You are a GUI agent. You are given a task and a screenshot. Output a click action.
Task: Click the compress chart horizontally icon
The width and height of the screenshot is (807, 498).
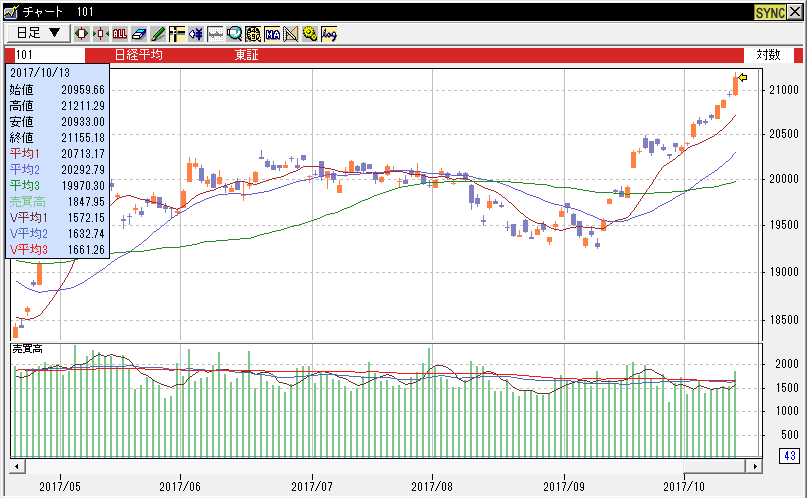click(101, 33)
